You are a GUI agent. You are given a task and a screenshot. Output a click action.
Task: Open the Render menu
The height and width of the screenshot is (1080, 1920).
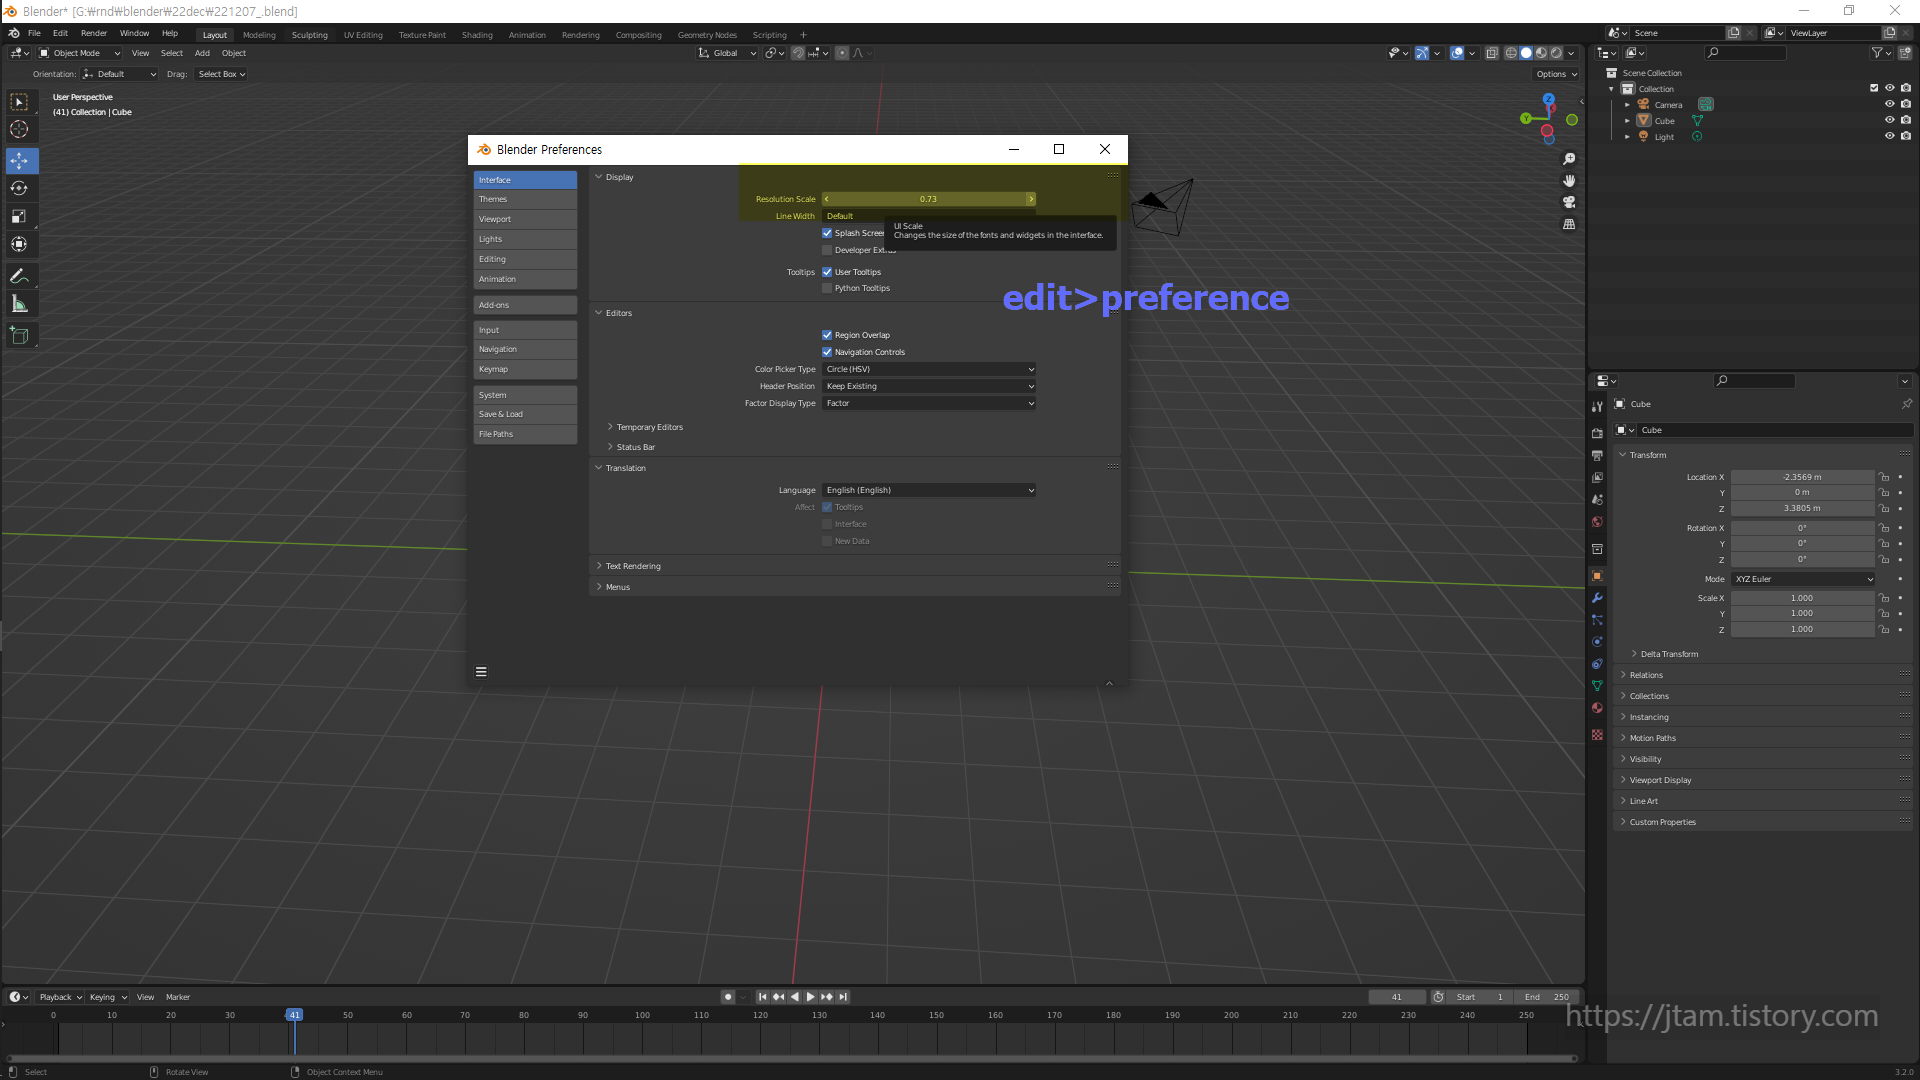tap(93, 33)
